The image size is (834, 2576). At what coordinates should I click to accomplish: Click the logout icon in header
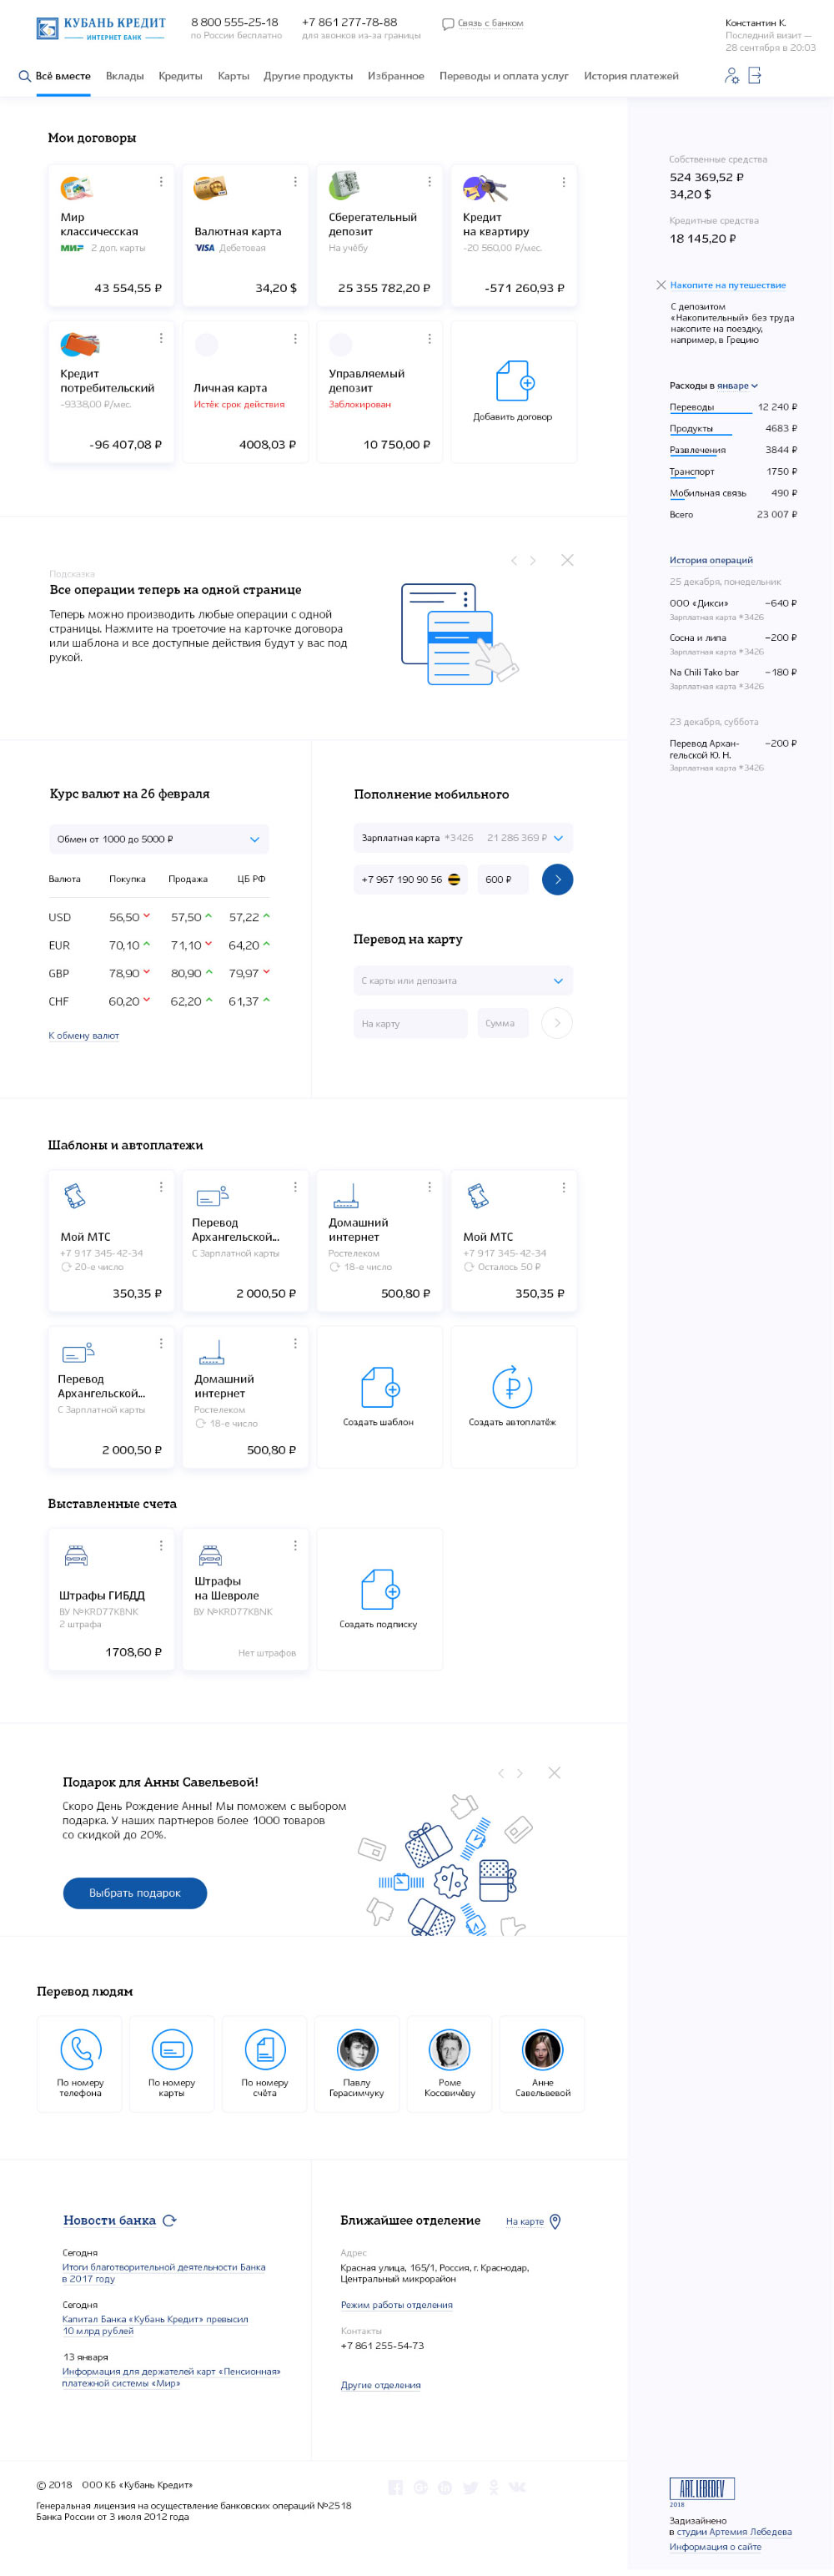tap(755, 76)
